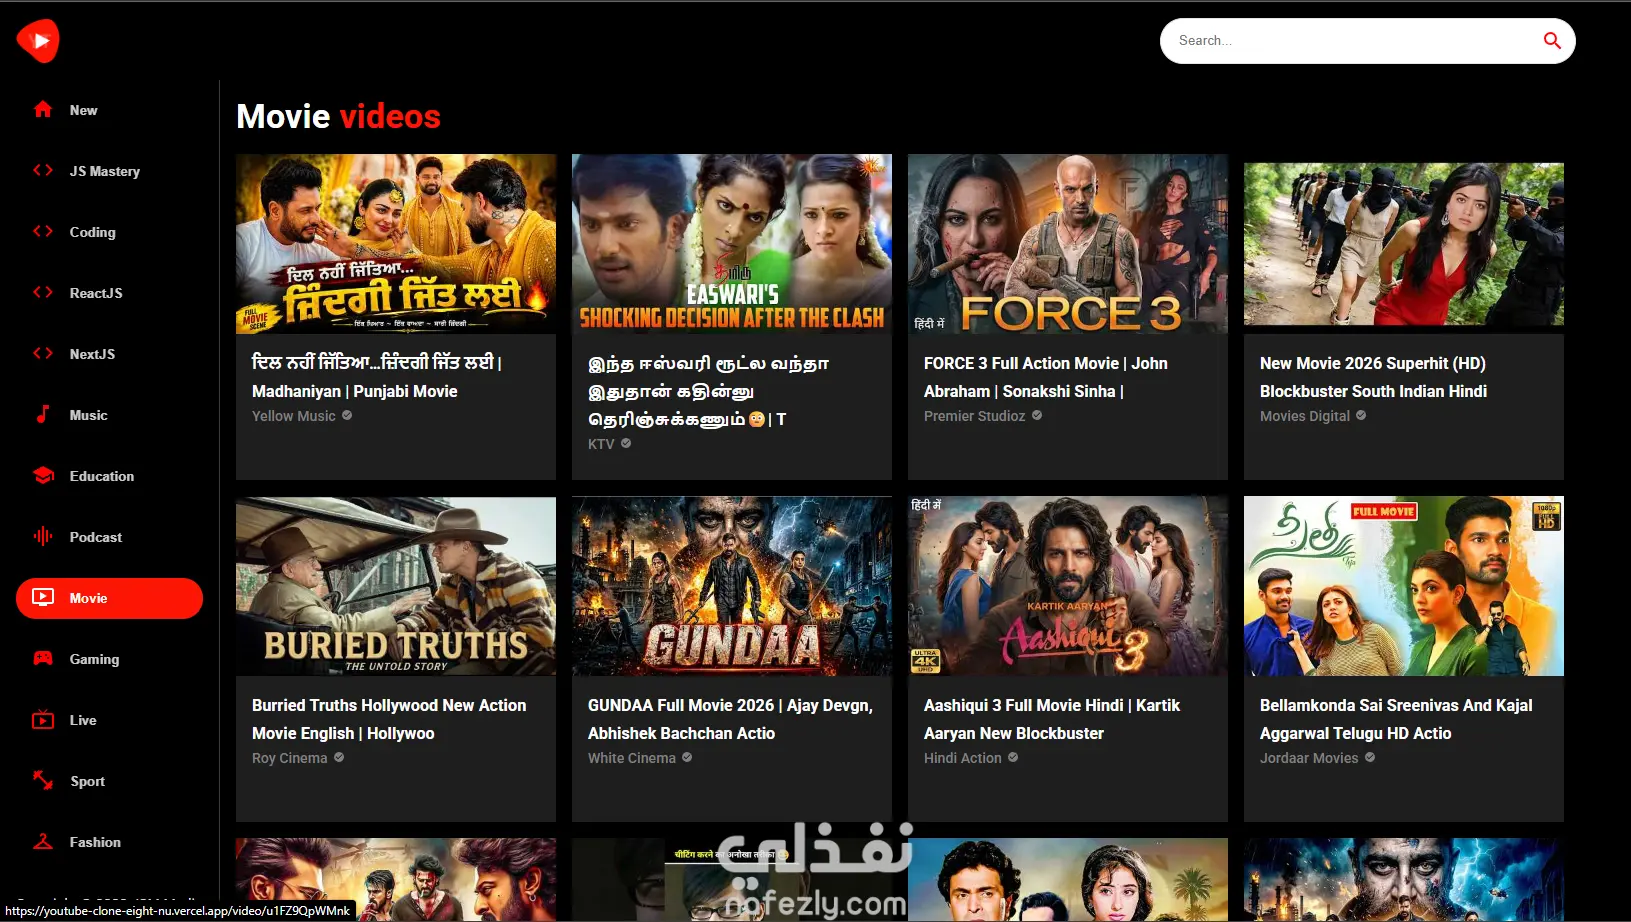Open the Fashion category

pos(109,842)
